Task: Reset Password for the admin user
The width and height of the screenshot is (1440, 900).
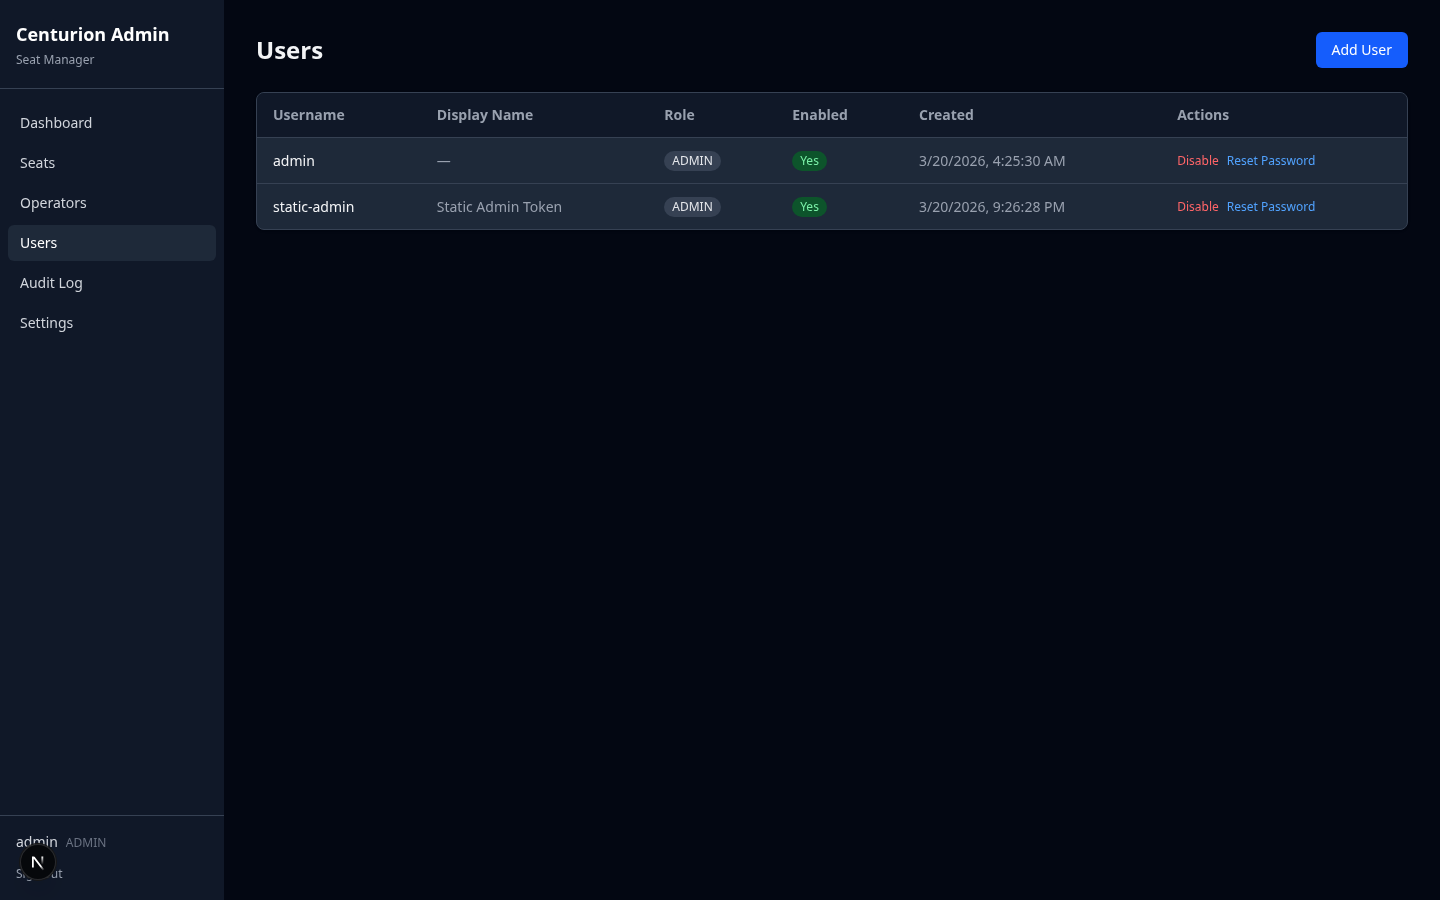Action: tap(1270, 160)
